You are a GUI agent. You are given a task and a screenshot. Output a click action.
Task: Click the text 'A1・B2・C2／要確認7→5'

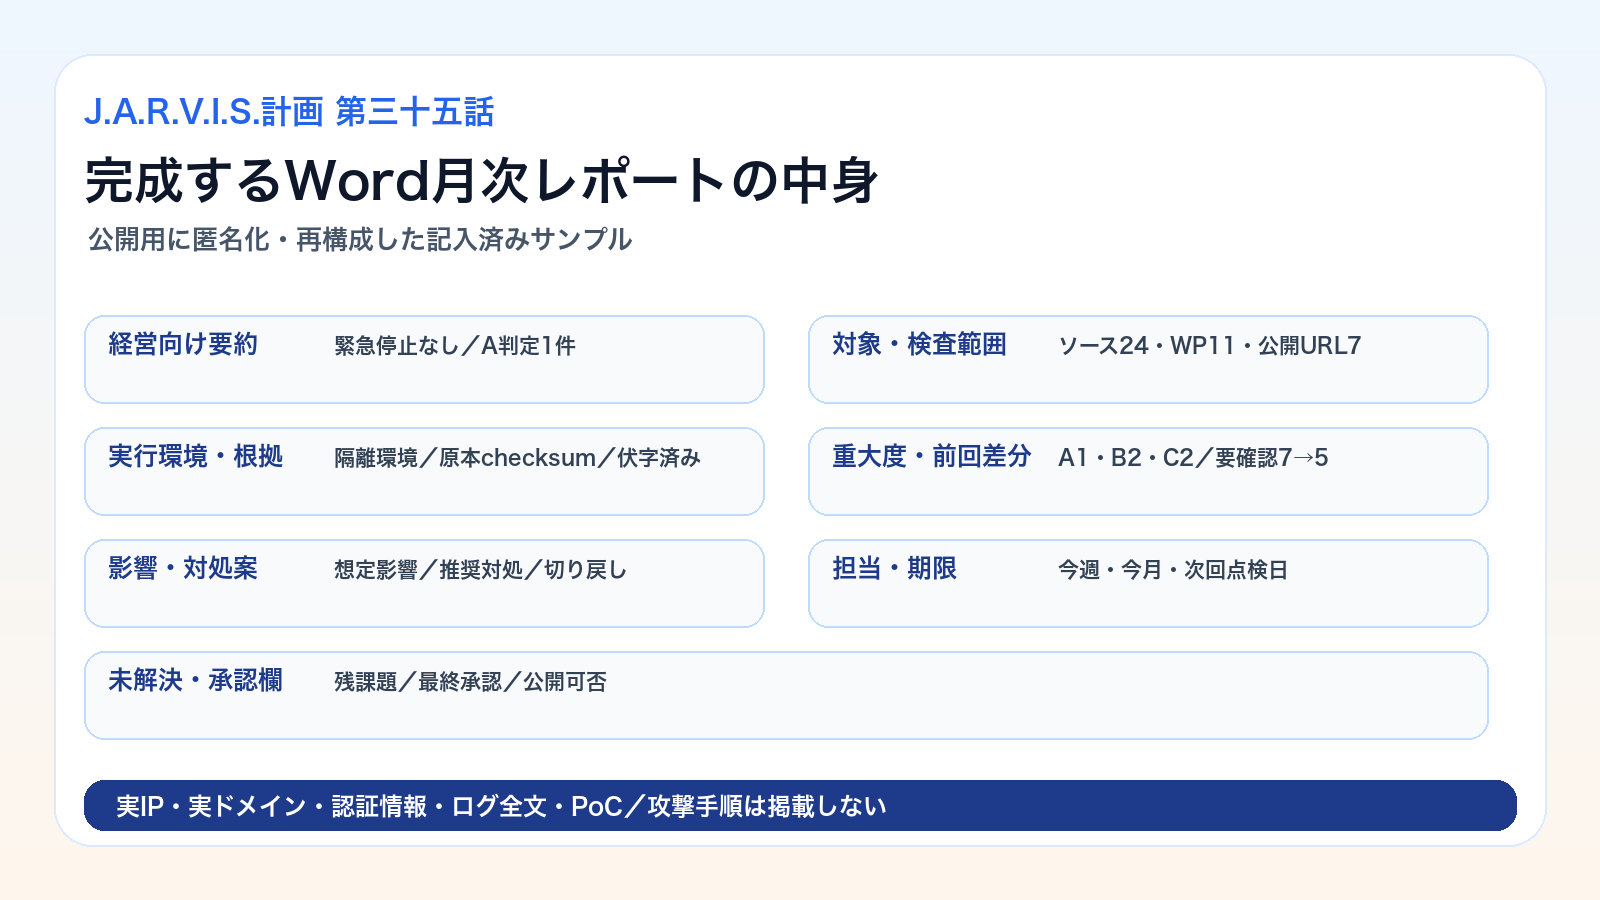(x=1193, y=458)
